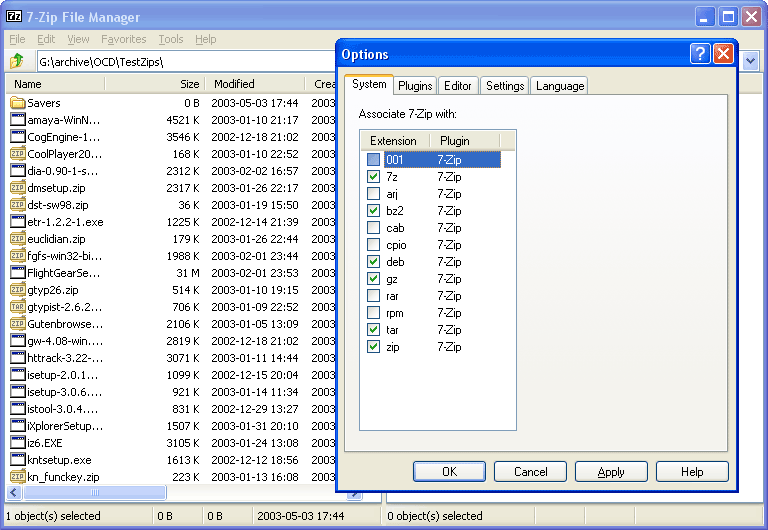Click the Cancel button
768x530 pixels.
(530, 471)
